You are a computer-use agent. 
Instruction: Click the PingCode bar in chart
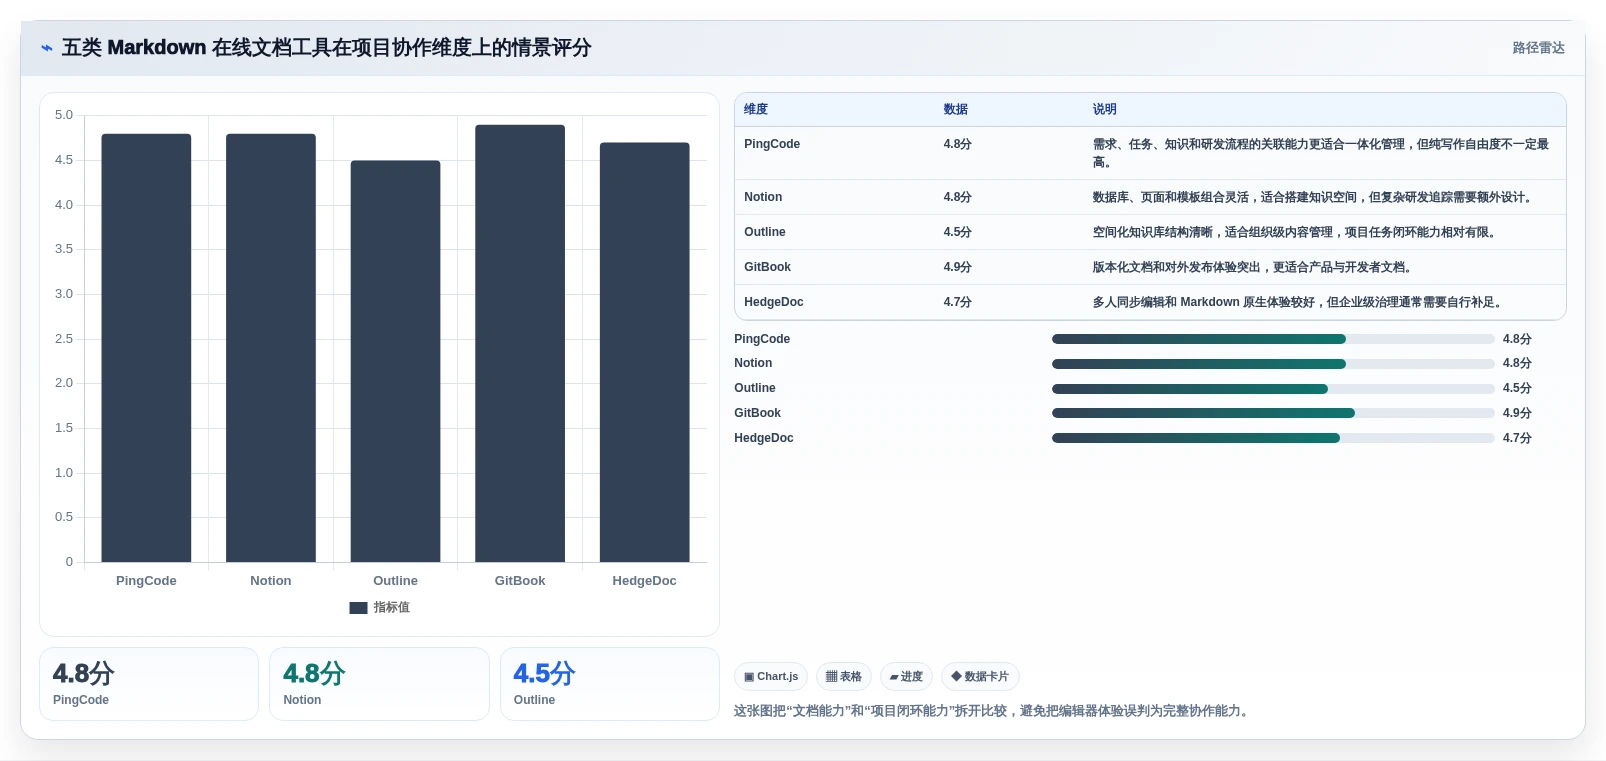[x=146, y=348]
